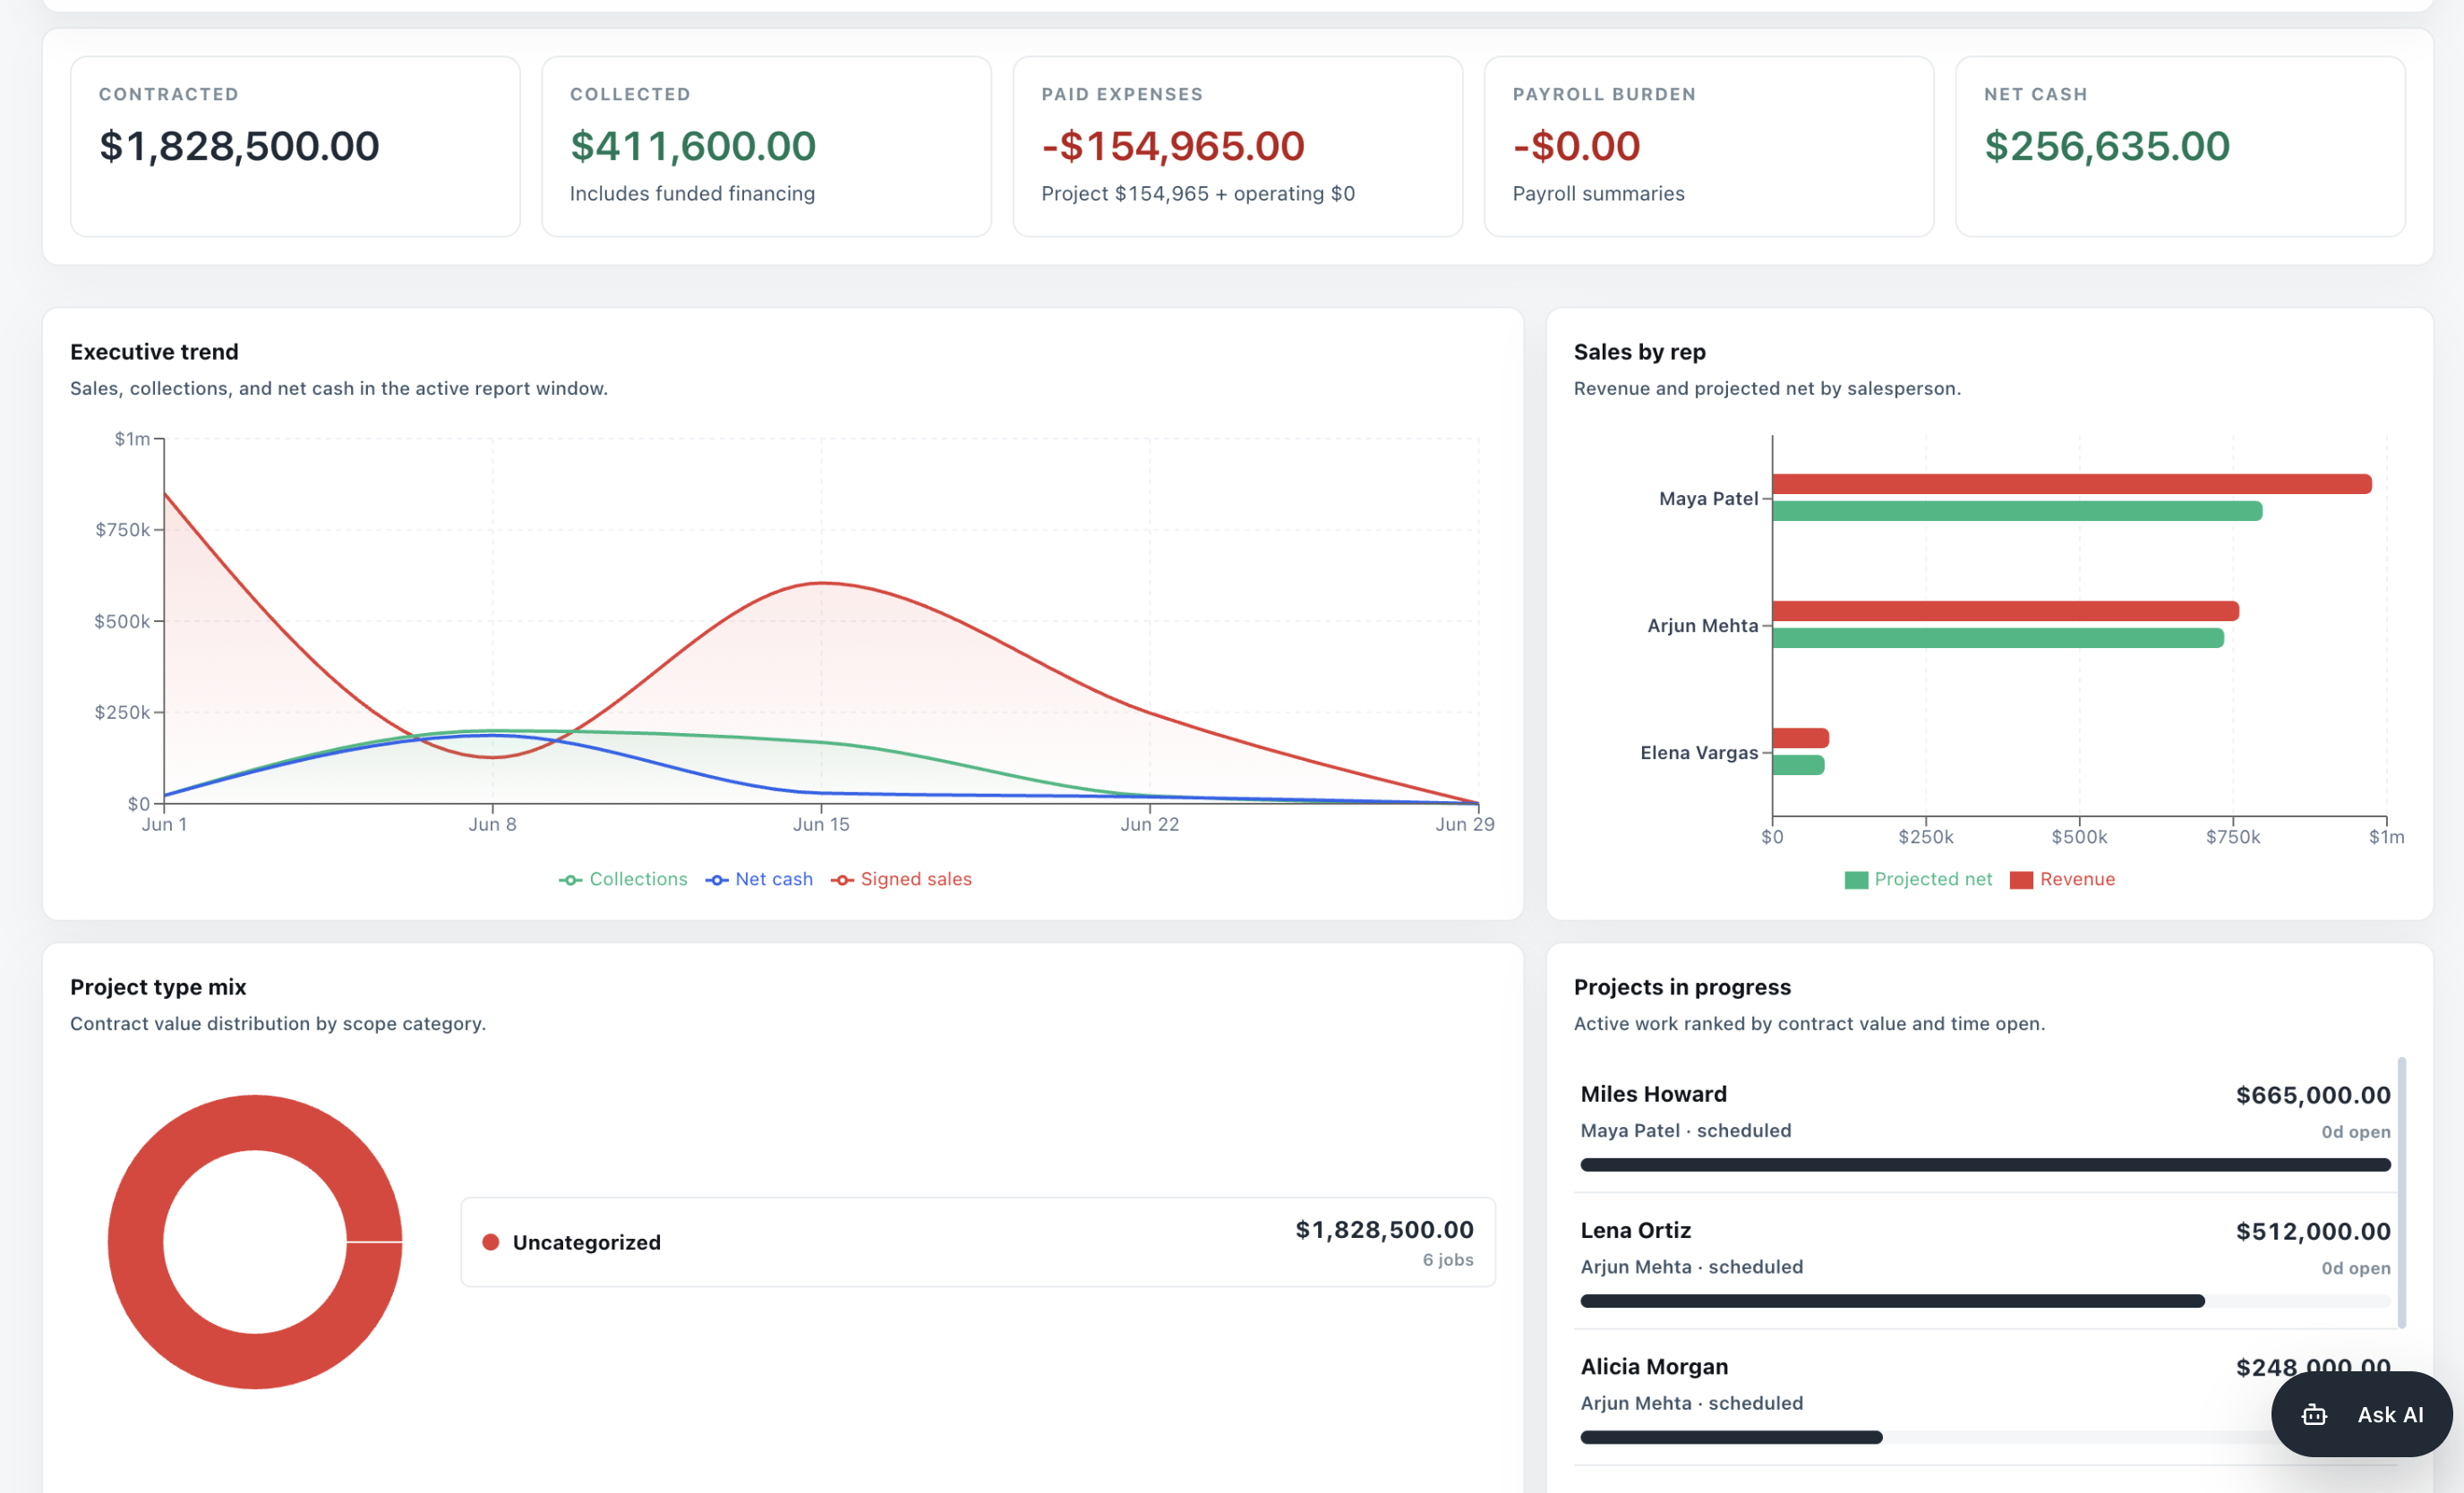Click the Executive trend heading
This screenshot has width=2464, height=1493.
tap(154, 352)
